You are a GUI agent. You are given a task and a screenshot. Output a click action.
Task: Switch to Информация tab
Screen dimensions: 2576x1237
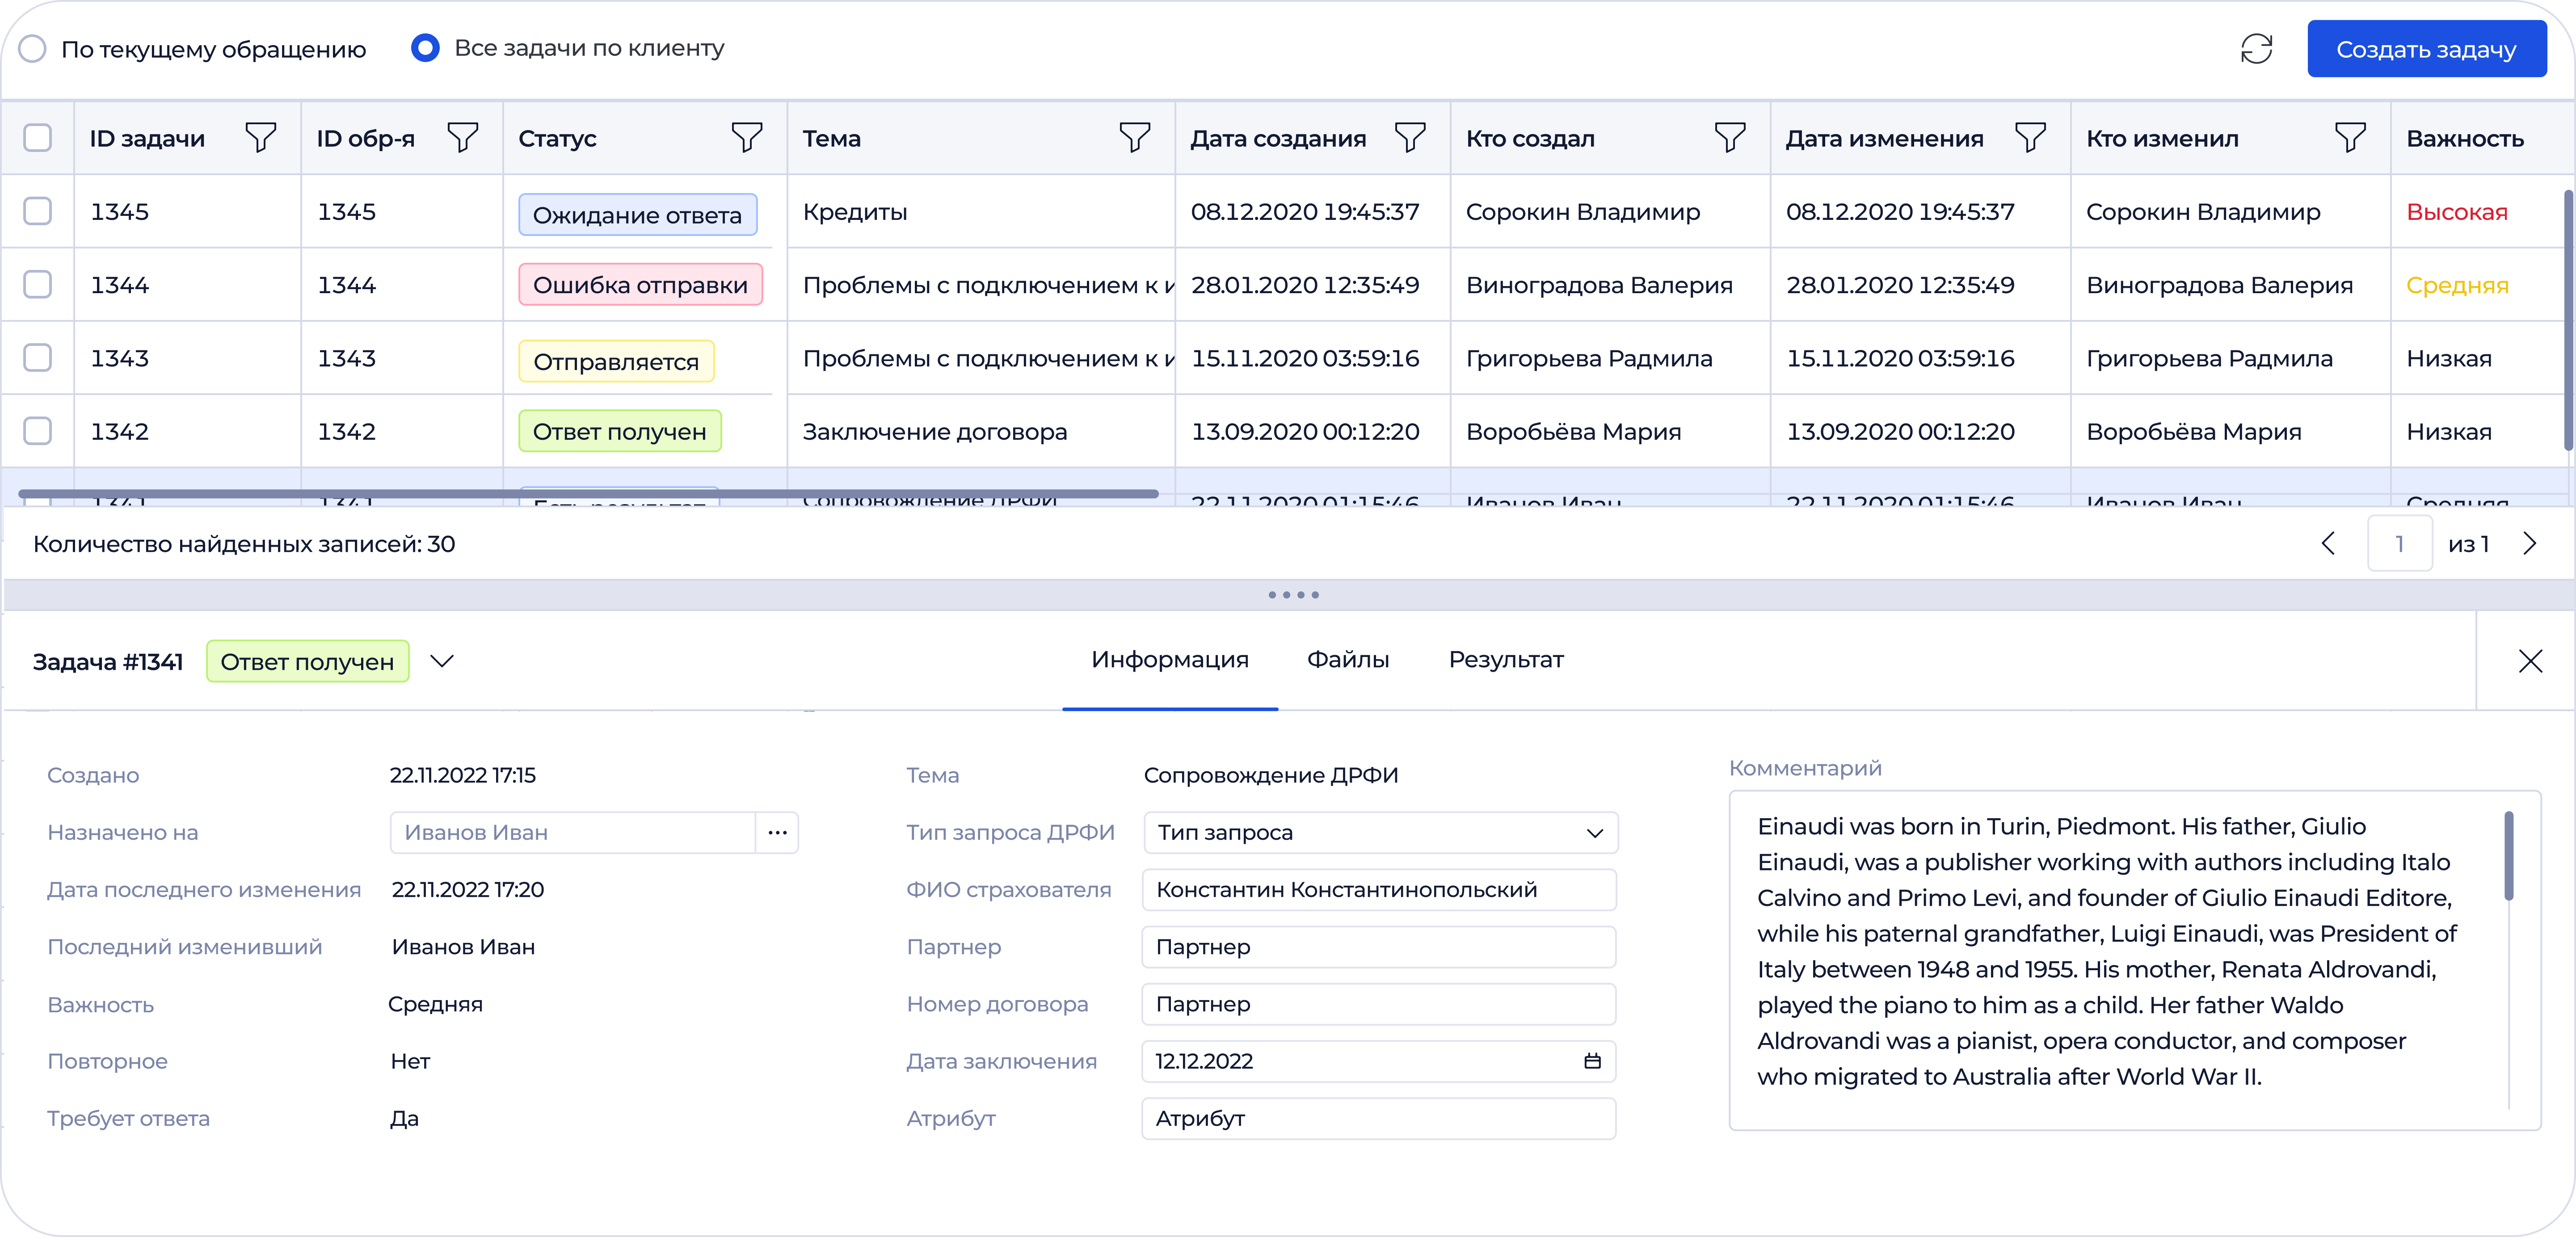tap(1170, 660)
